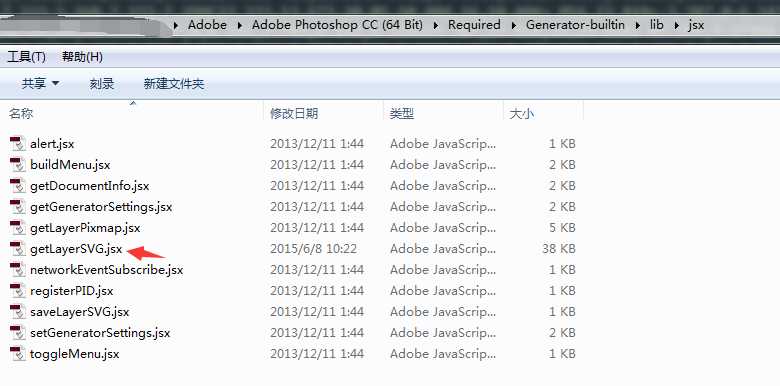Click the 38 KB size of getLayerSVG.jsx
The image size is (780, 386).
coord(559,249)
